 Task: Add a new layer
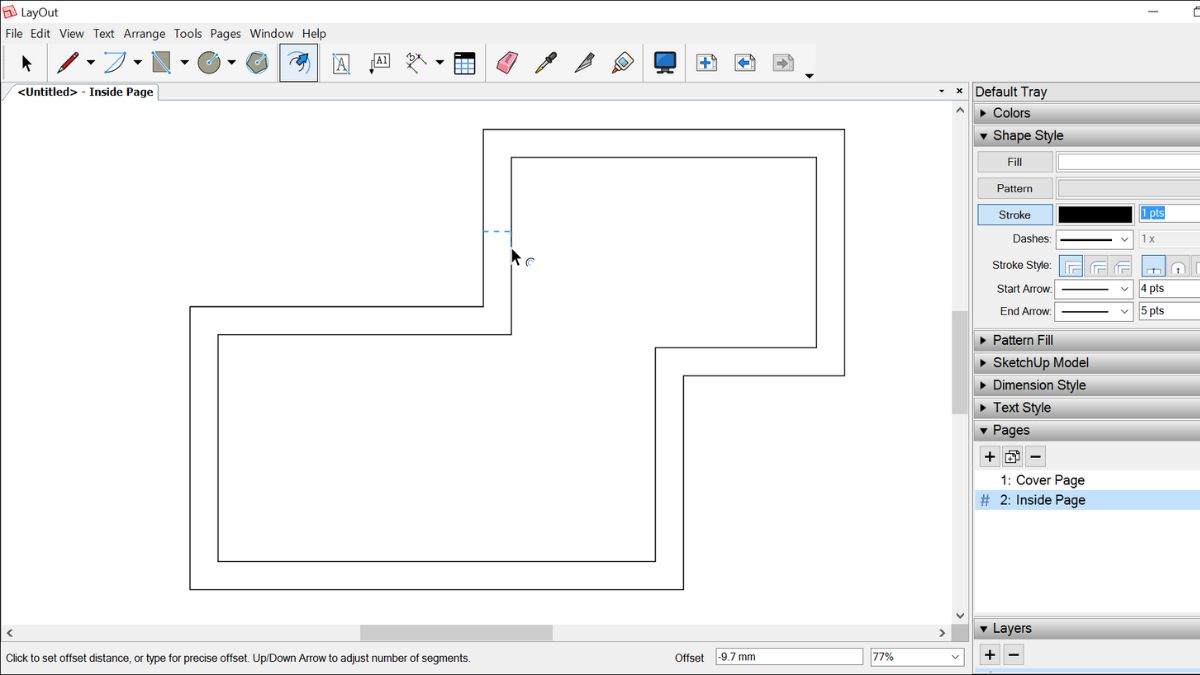point(989,655)
